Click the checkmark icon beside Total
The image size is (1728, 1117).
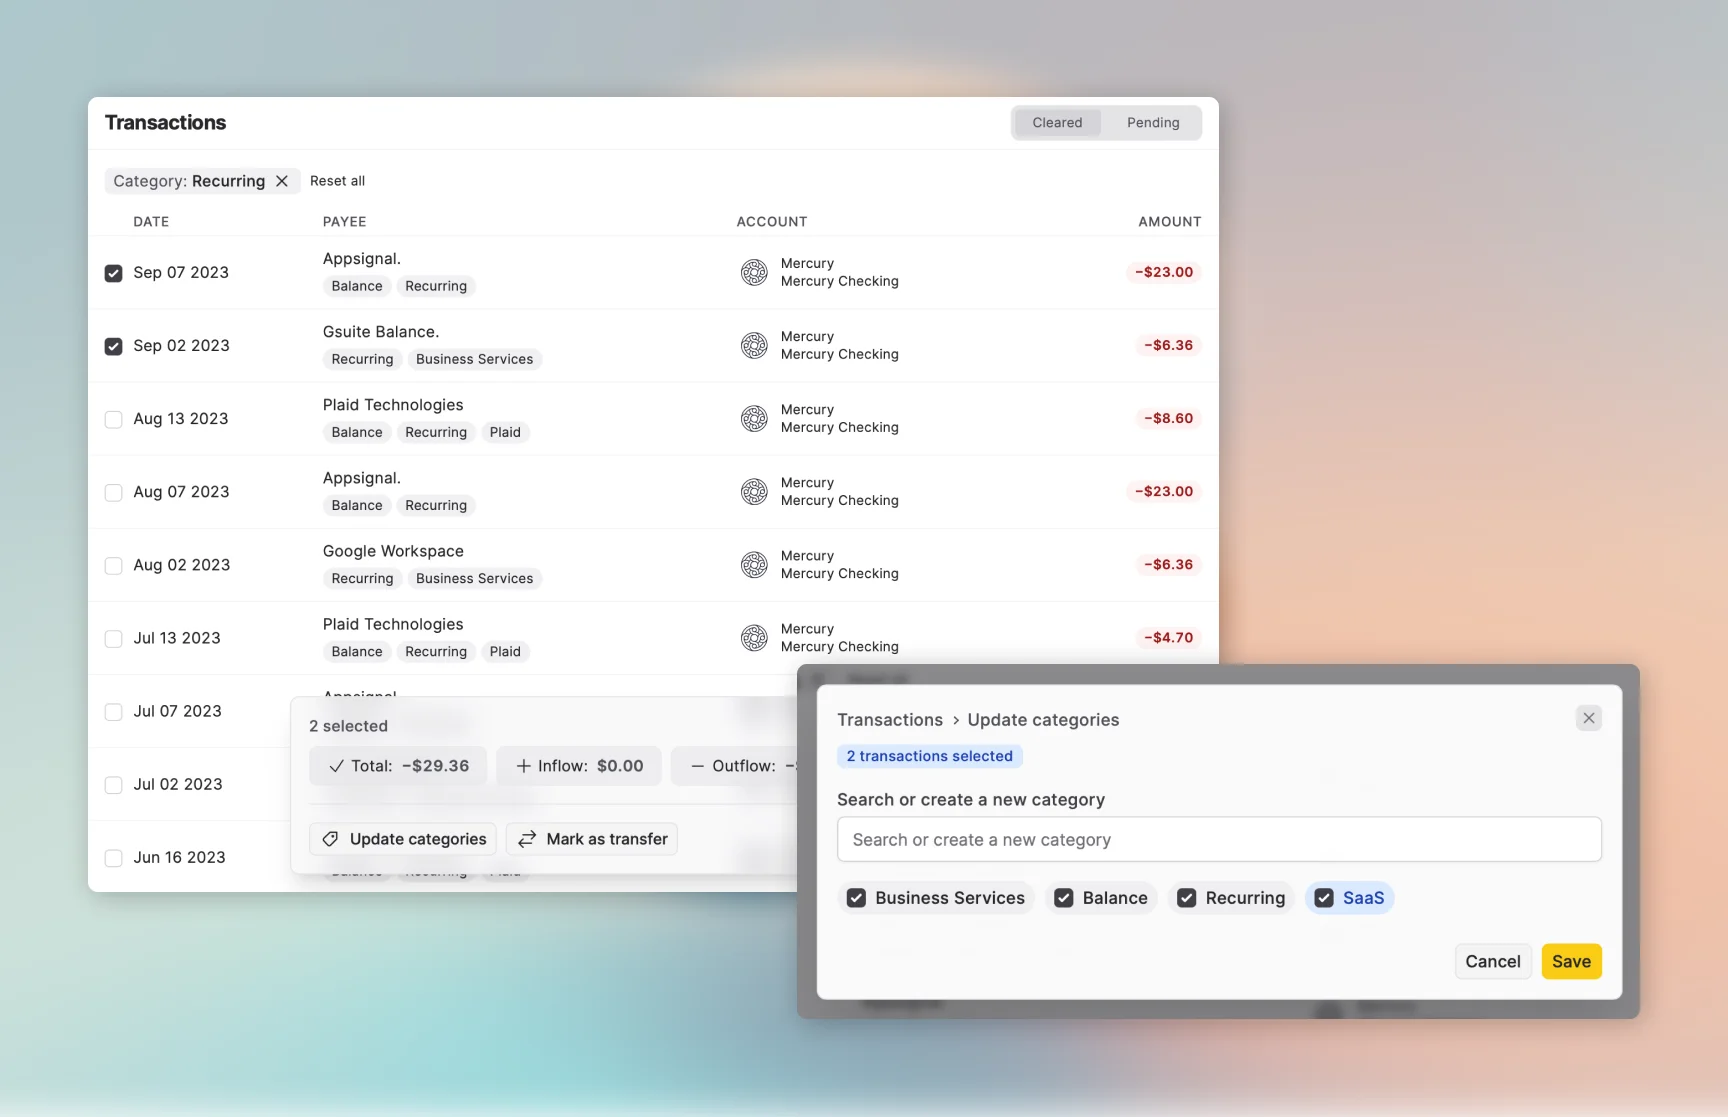[x=336, y=766]
